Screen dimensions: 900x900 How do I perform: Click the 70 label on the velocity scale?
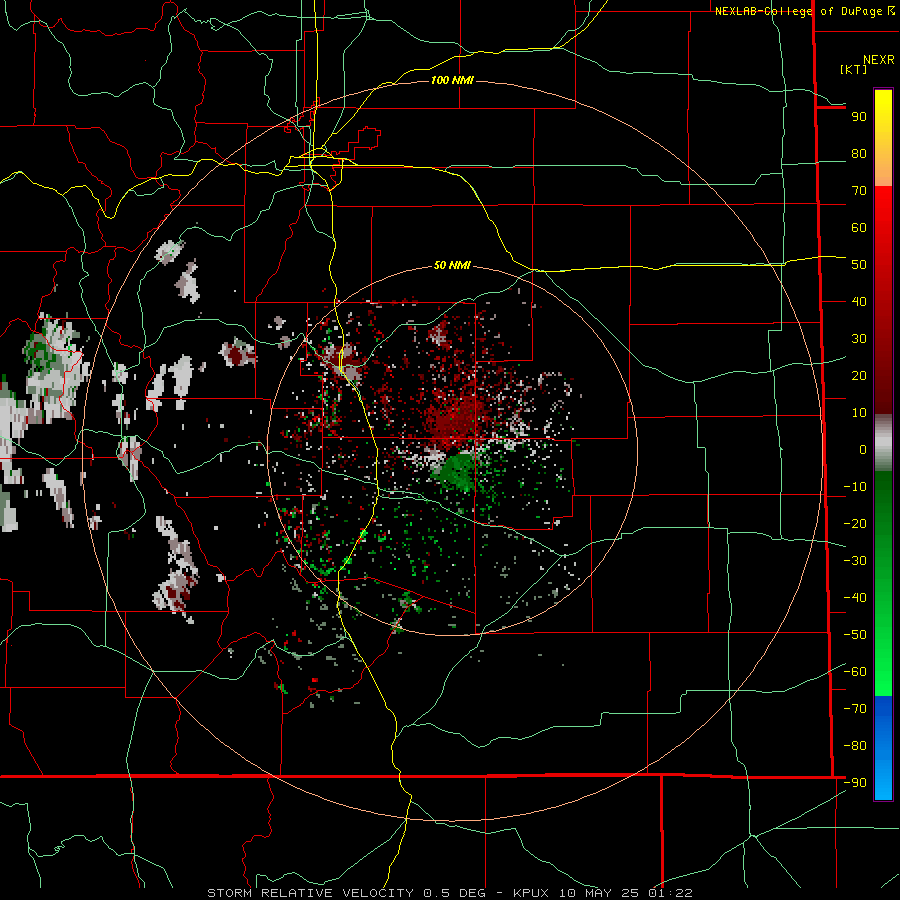pos(859,191)
